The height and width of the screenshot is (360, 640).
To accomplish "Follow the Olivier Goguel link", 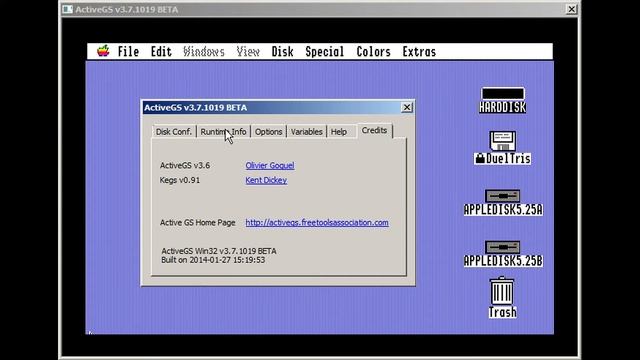I will [x=270, y=165].
